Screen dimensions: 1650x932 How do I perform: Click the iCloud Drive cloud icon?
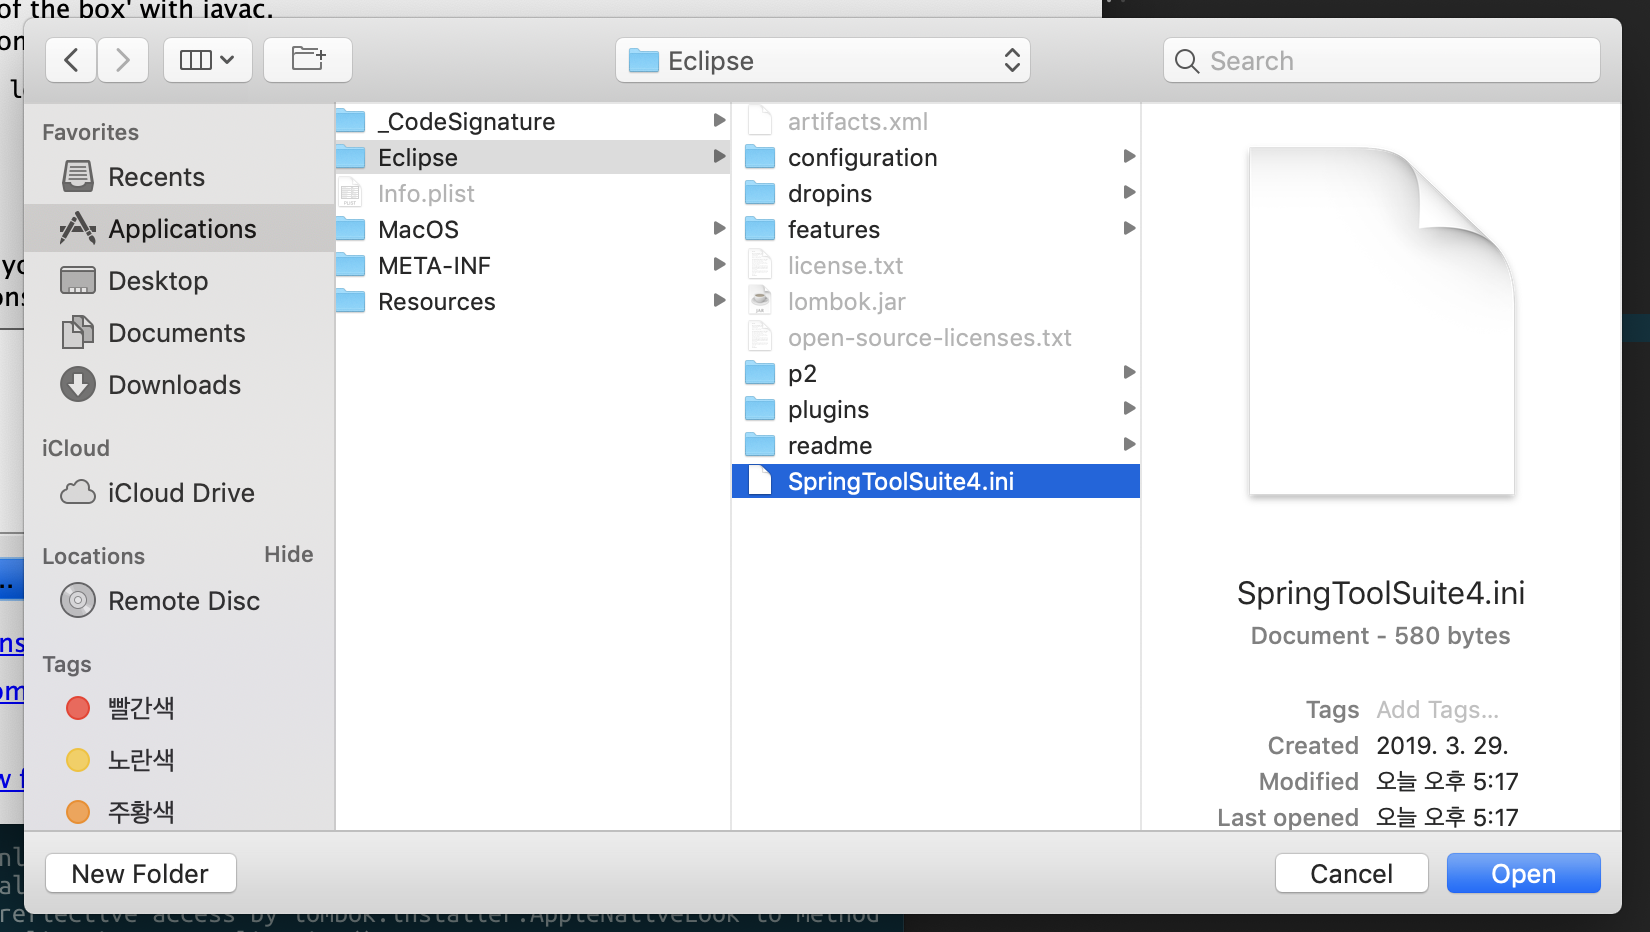(78, 493)
